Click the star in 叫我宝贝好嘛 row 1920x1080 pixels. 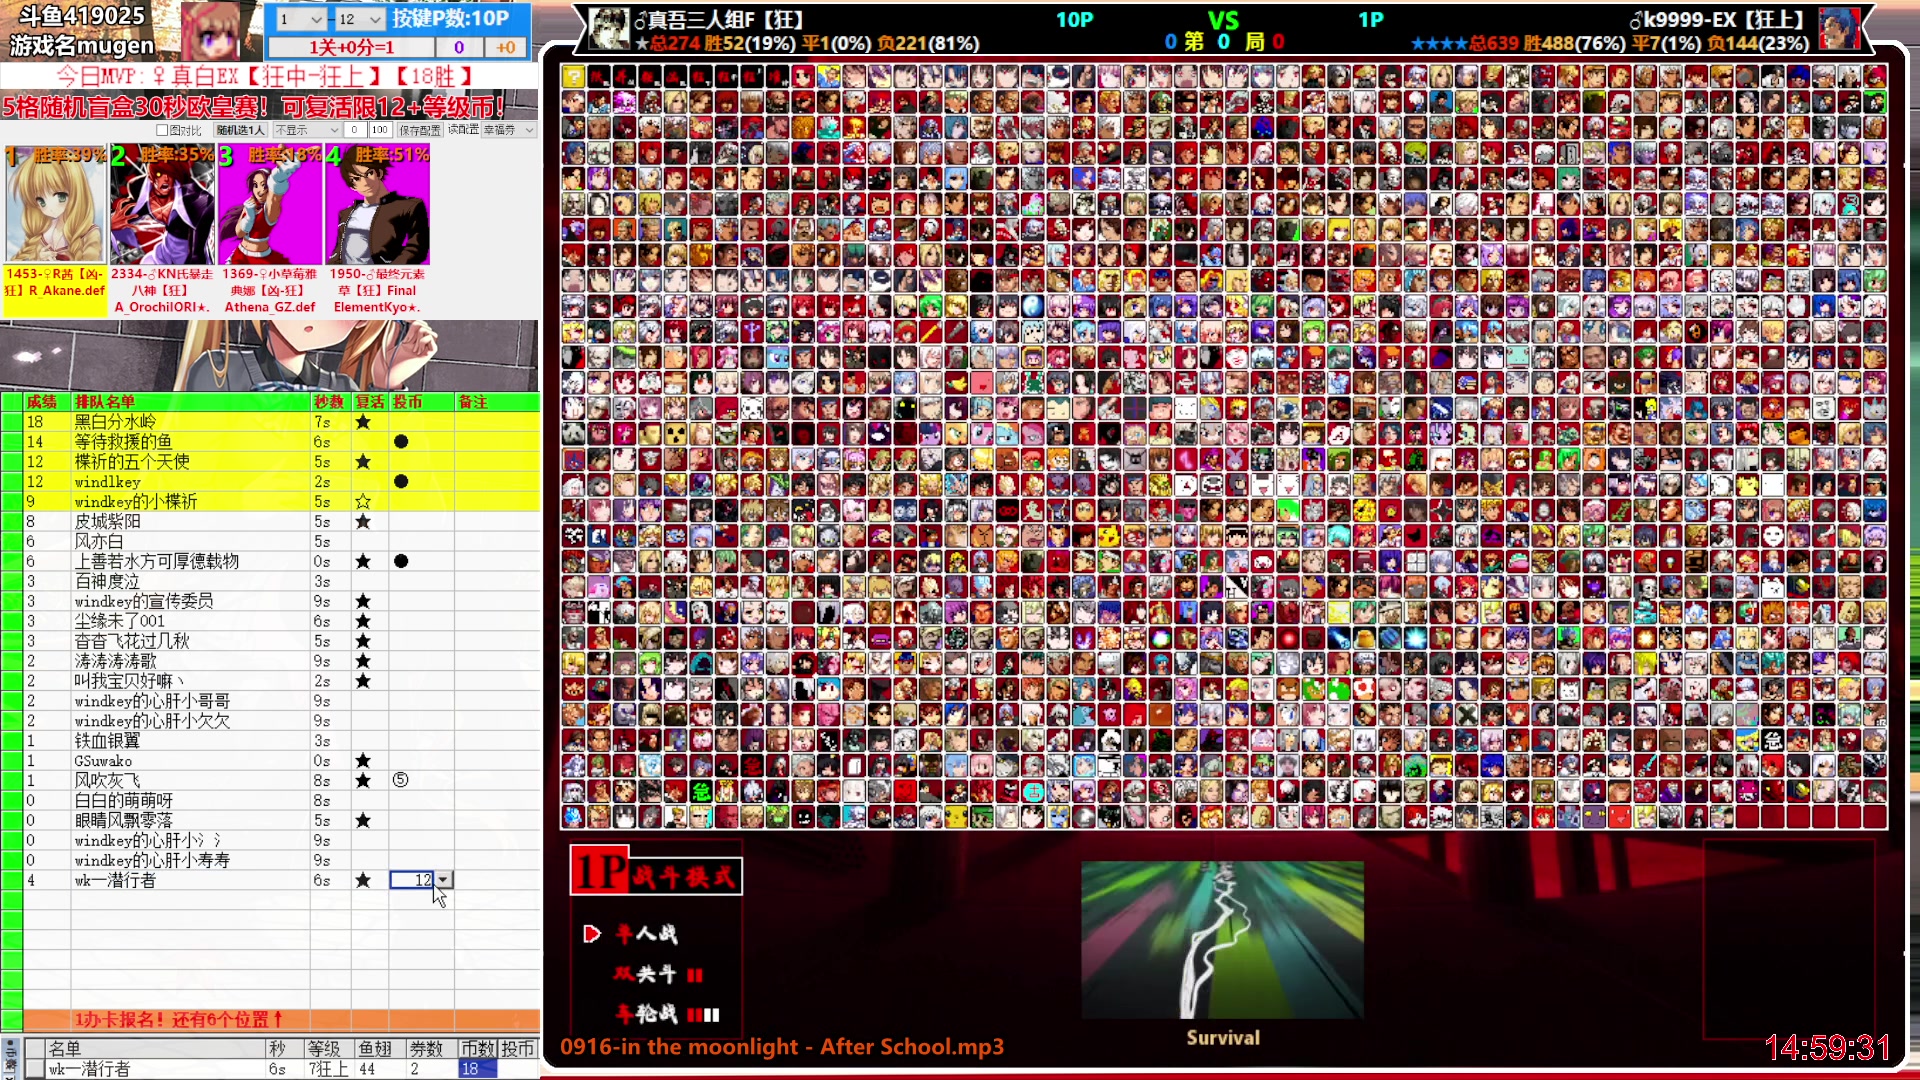(363, 681)
